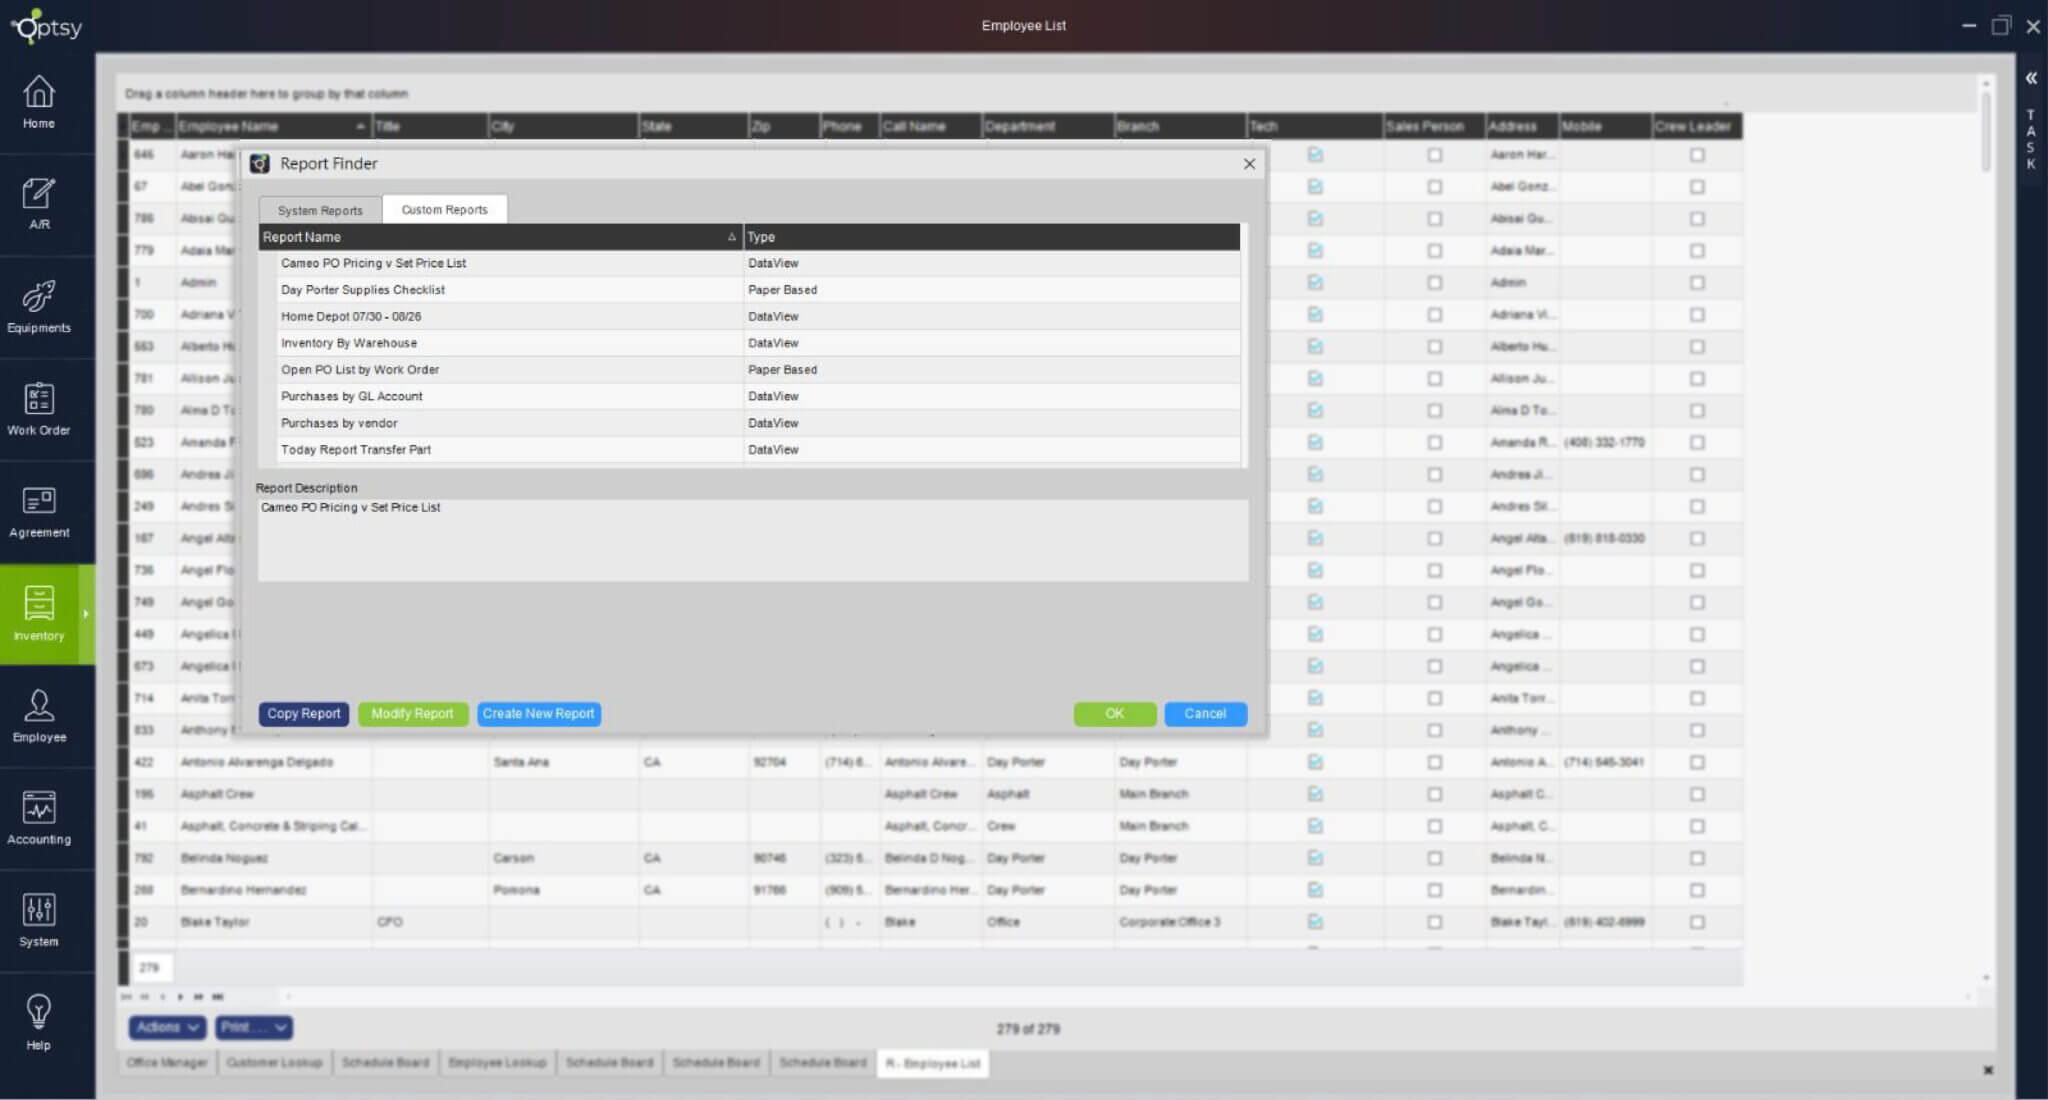Open the Equipments module icon
This screenshot has width=2048, height=1100.
tap(39, 306)
